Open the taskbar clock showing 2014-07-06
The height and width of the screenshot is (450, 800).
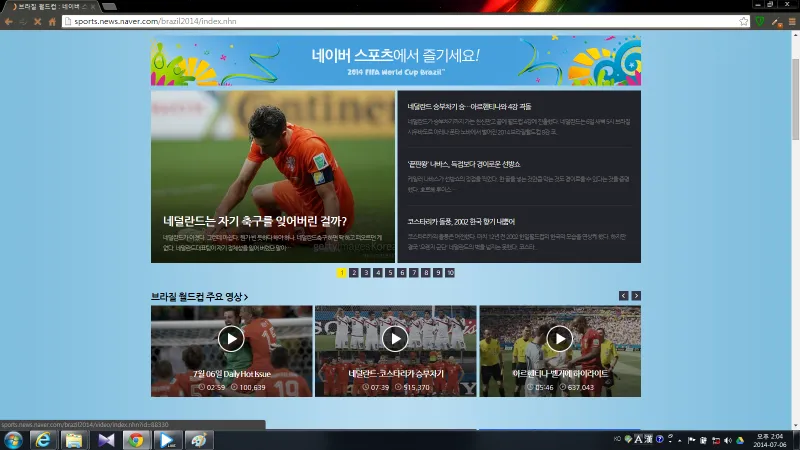(770, 440)
